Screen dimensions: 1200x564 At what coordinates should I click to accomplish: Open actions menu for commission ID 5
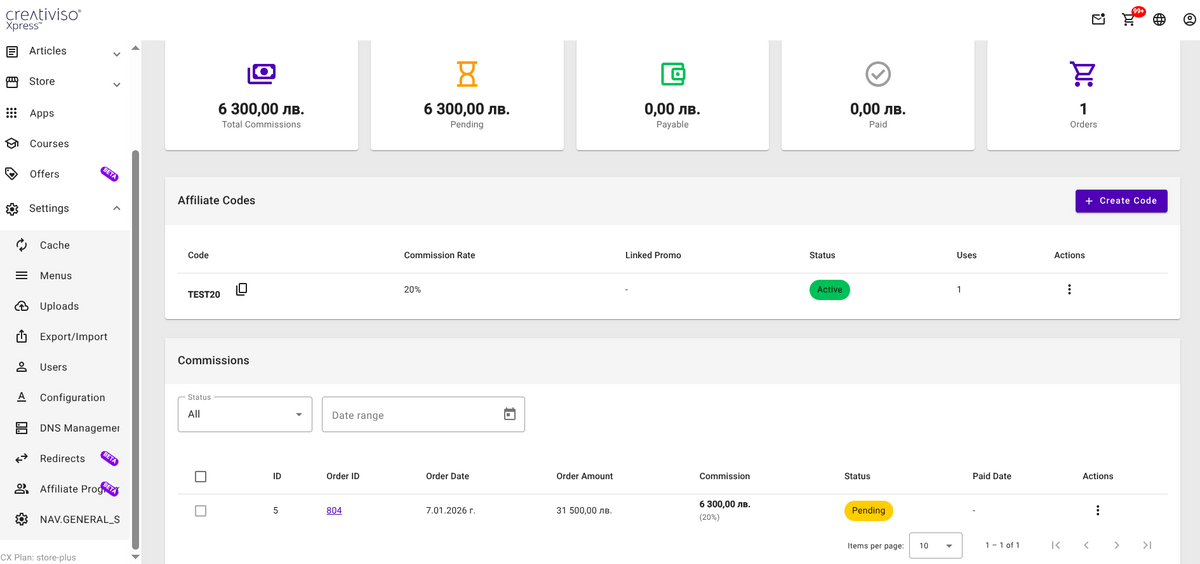pyautogui.click(x=1097, y=511)
